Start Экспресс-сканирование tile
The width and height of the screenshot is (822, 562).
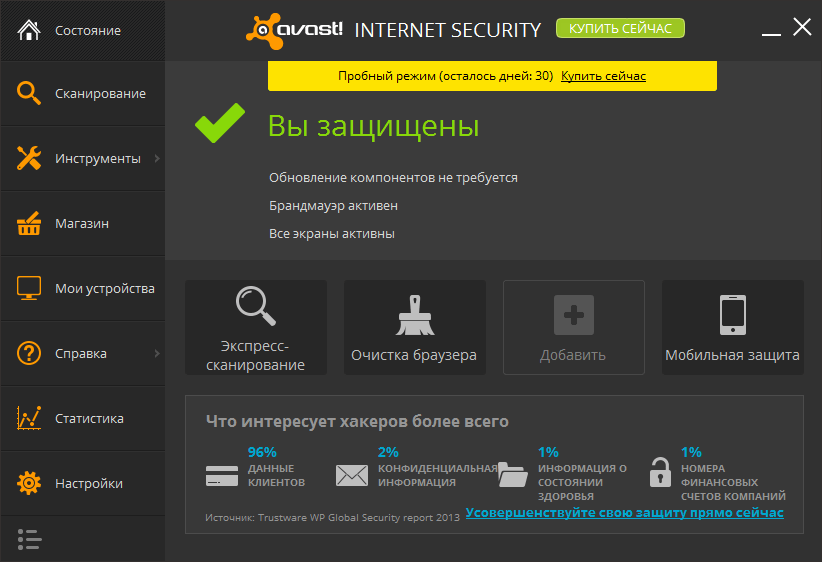pyautogui.click(x=256, y=327)
